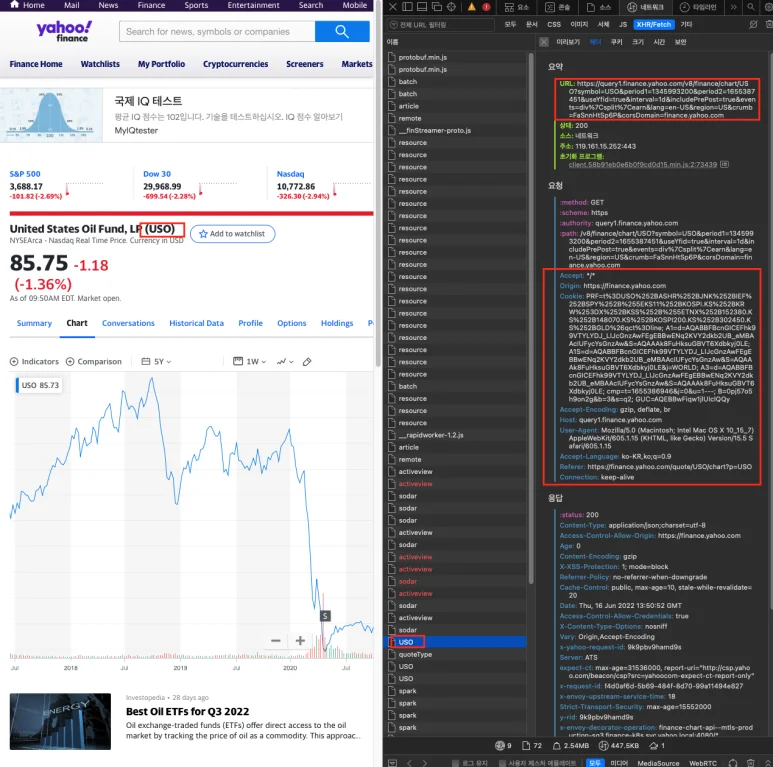Viewport: 773px width, 767px height.
Task: Open the Cookies tab in request details
Action: click(x=616, y=42)
